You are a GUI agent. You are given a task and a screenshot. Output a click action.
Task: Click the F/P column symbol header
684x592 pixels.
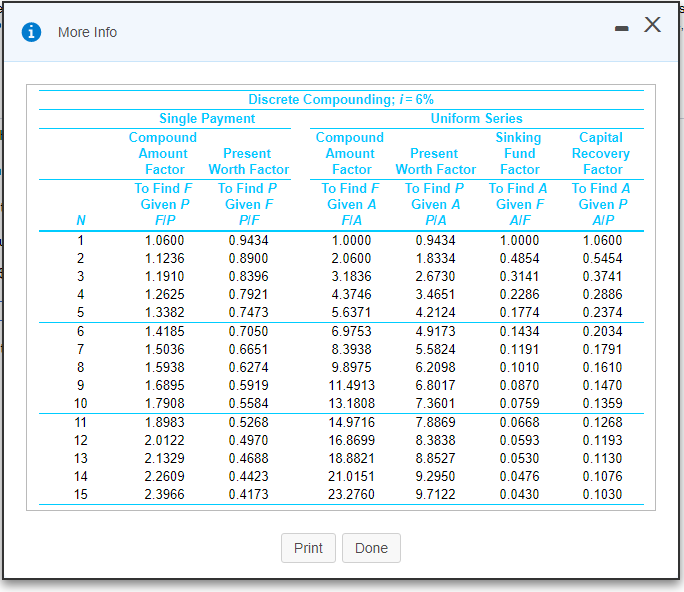[x=165, y=220]
